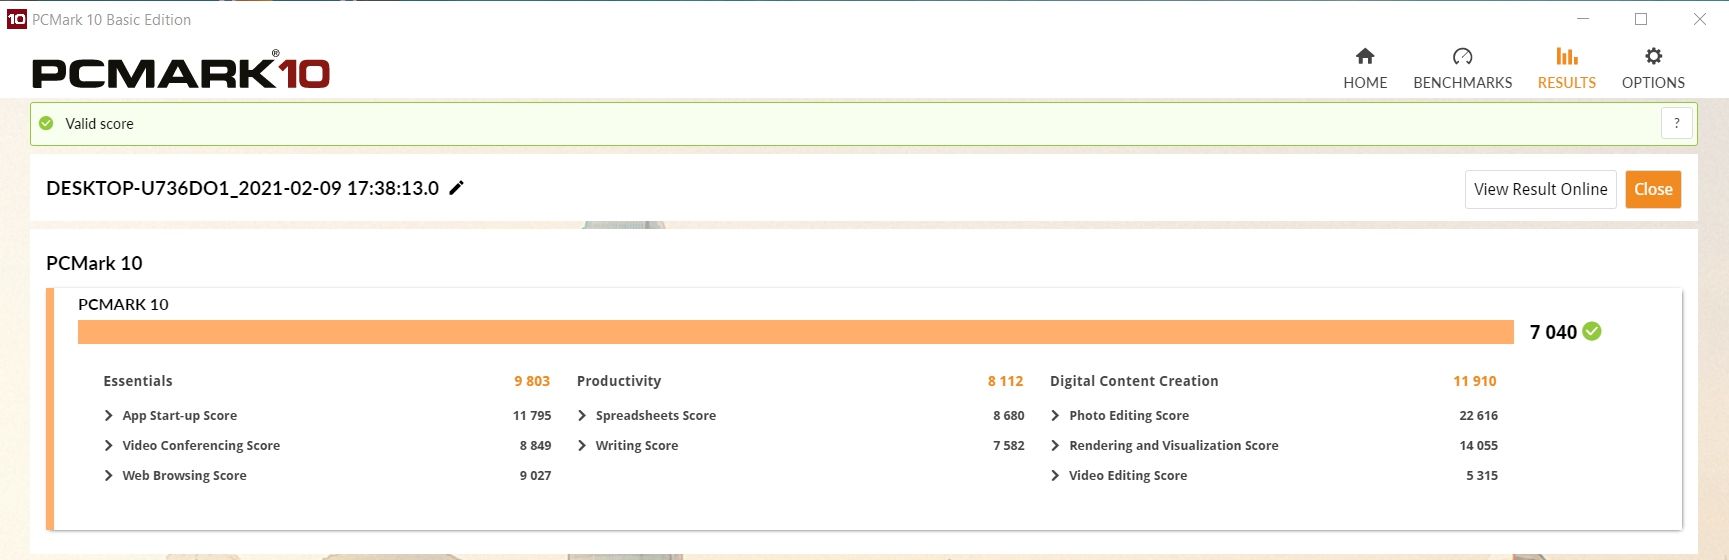This screenshot has width=1729, height=560.
Task: Click the Essentials heading
Action: 138,381
